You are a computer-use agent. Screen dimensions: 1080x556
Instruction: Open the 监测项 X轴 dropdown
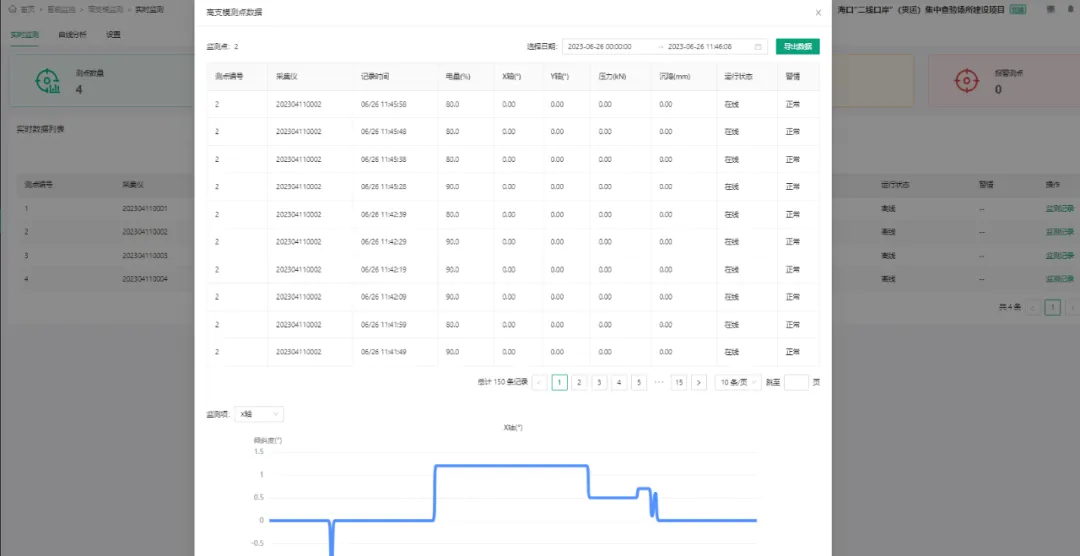[x=259, y=414]
